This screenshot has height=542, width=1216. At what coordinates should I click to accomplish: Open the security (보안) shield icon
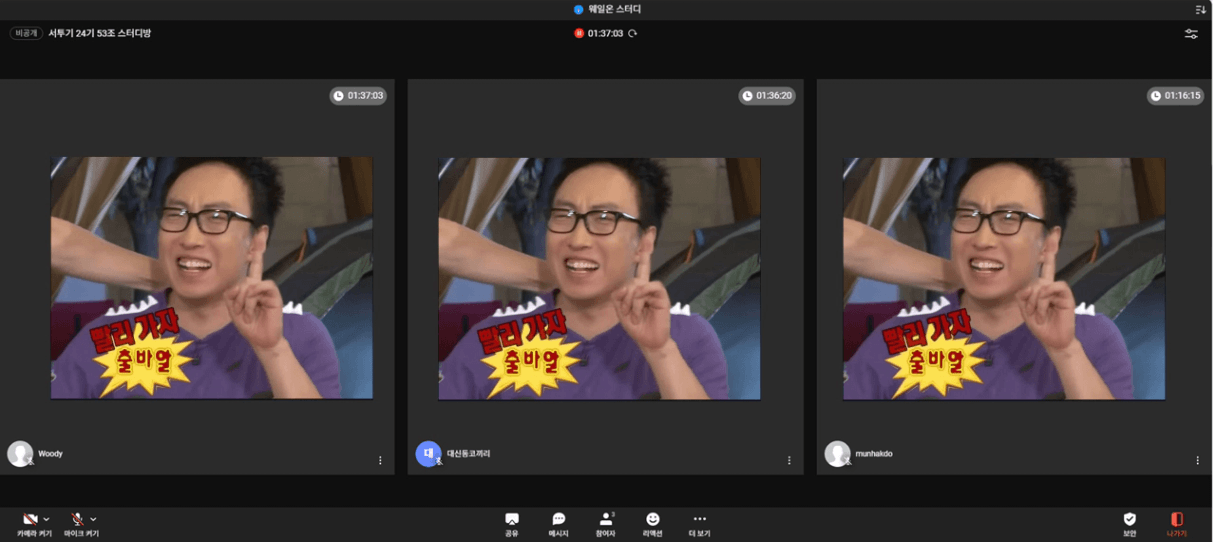coord(1129,520)
